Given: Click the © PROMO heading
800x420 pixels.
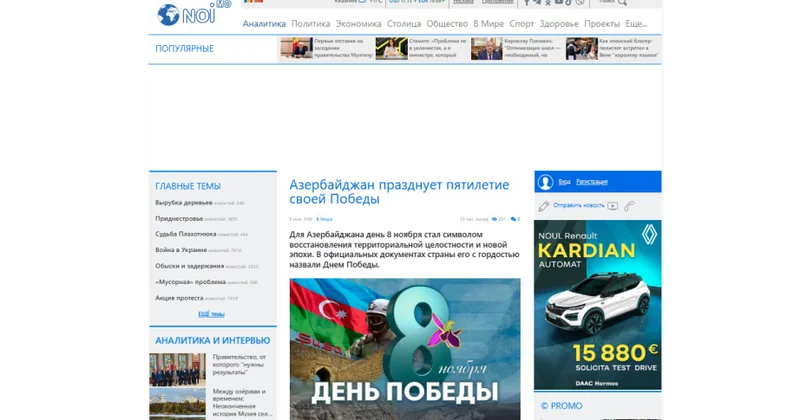Looking at the screenshot, I should point(561,406).
